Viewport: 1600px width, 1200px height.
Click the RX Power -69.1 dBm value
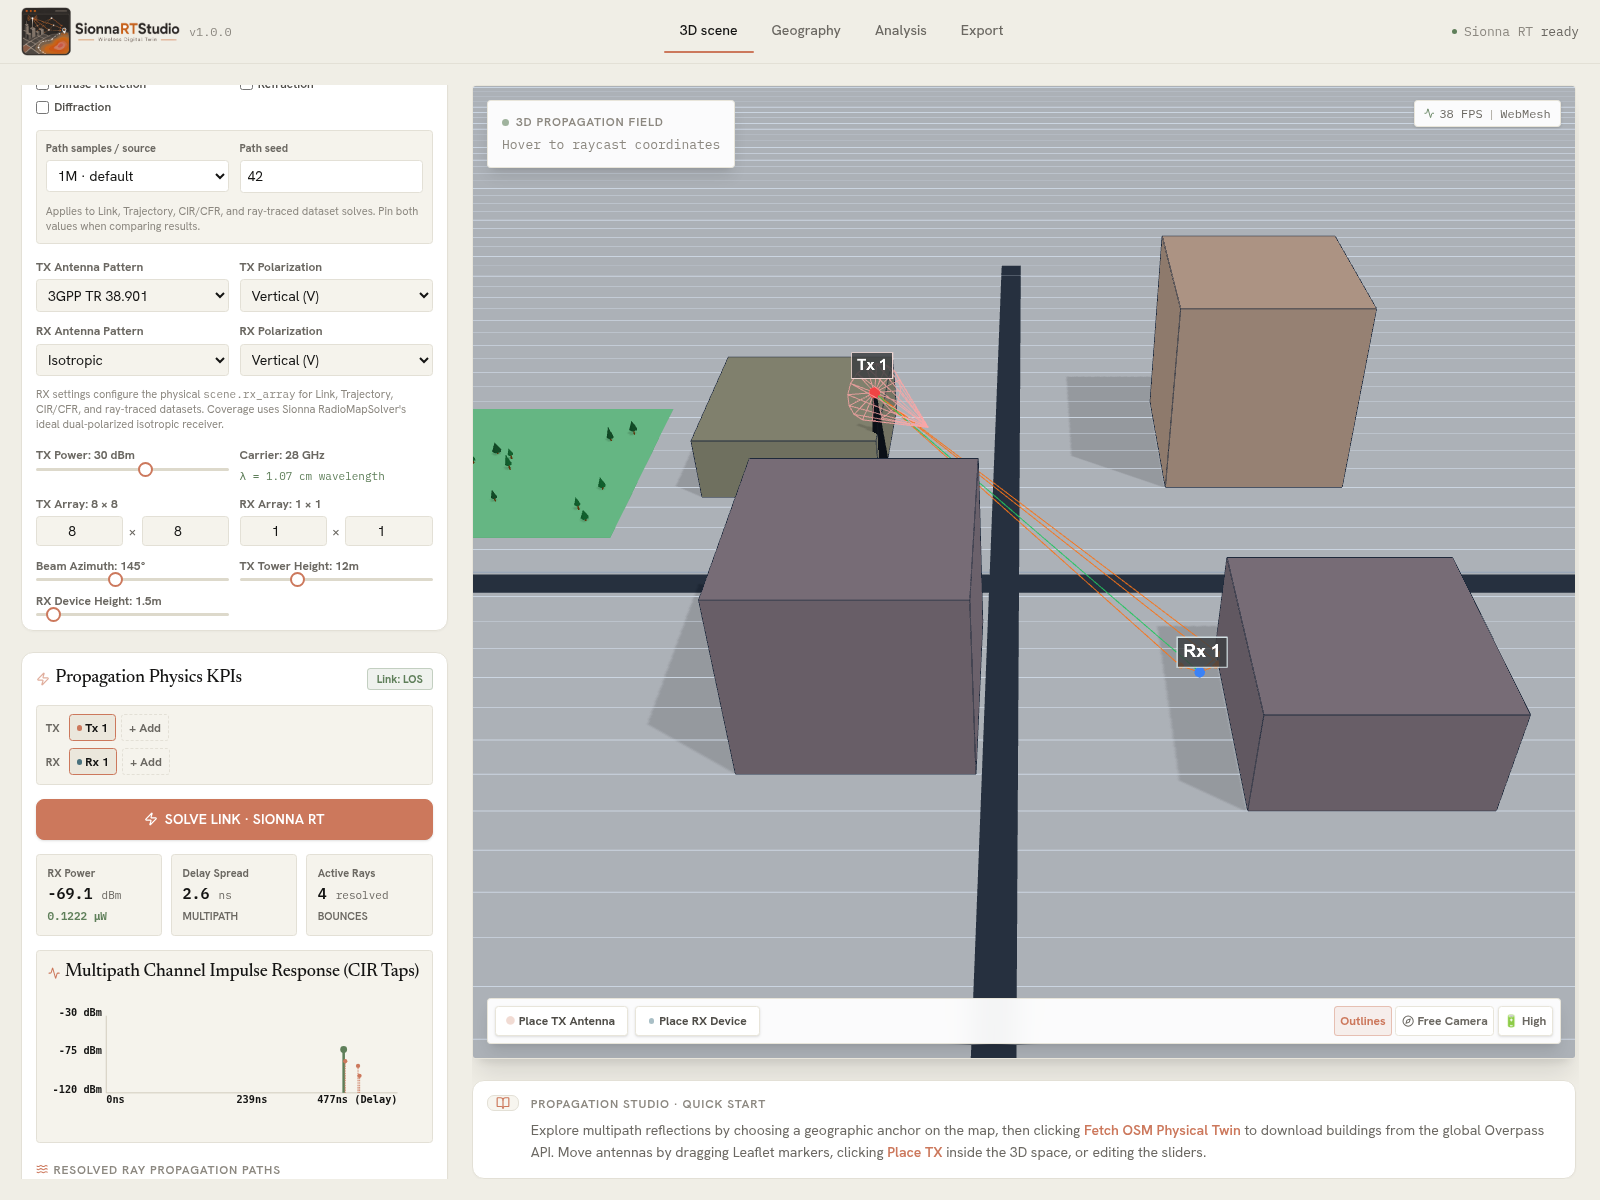pyautogui.click(x=84, y=894)
